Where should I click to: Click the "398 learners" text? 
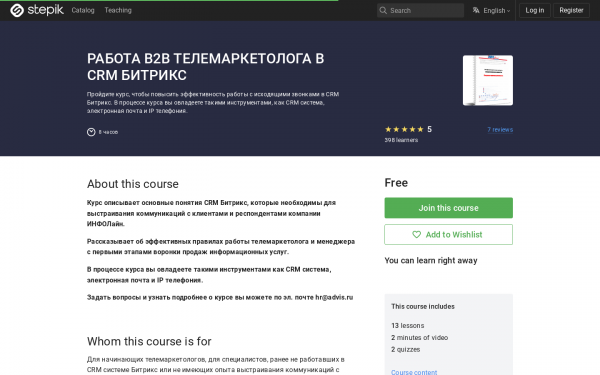[401, 140]
